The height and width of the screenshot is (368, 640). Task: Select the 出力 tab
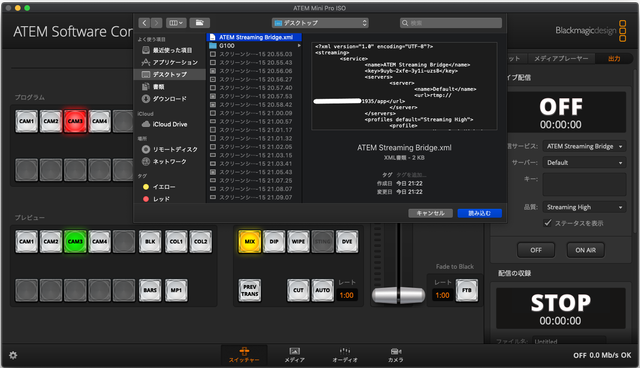(614, 59)
